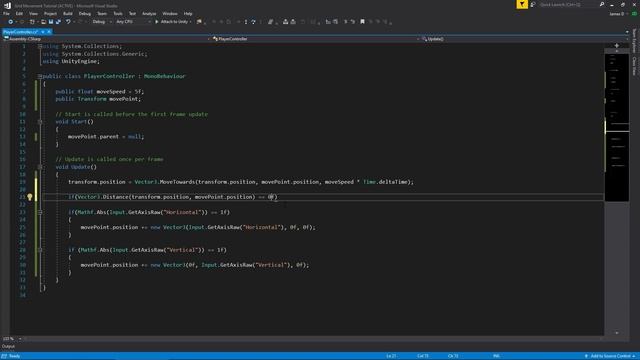Collapse the Start() method block

click(40, 122)
